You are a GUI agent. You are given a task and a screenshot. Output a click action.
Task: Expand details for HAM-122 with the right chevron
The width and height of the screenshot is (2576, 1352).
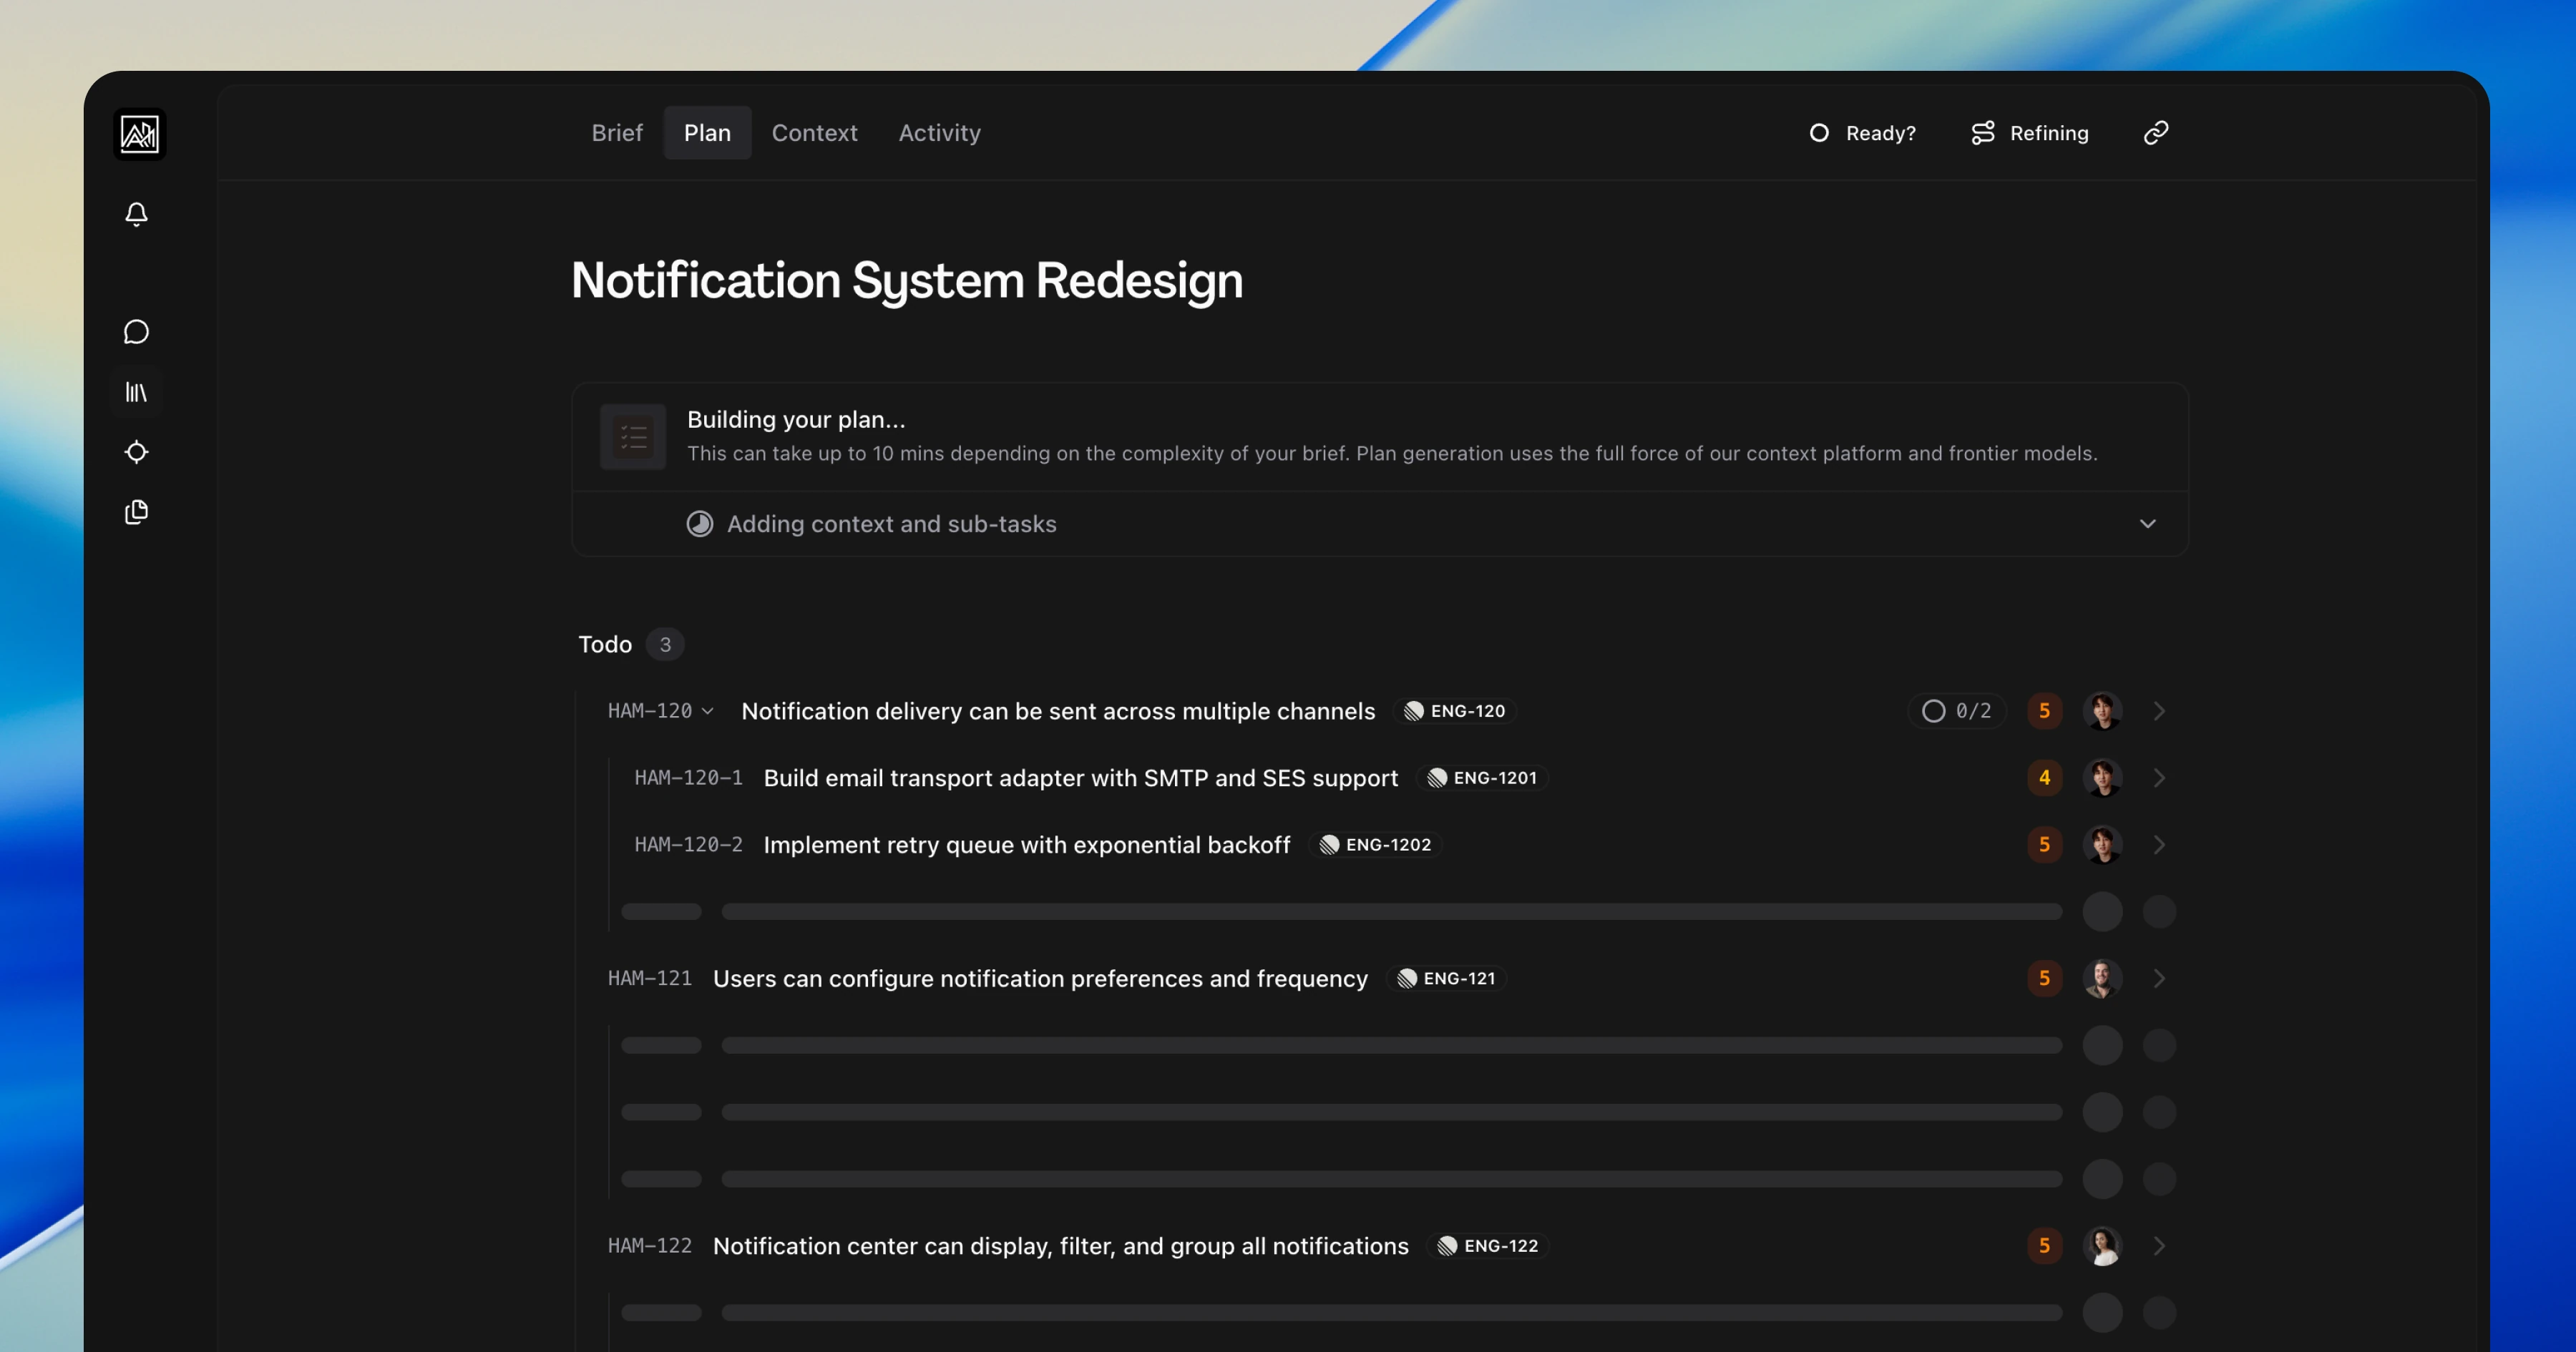pos(2159,1246)
